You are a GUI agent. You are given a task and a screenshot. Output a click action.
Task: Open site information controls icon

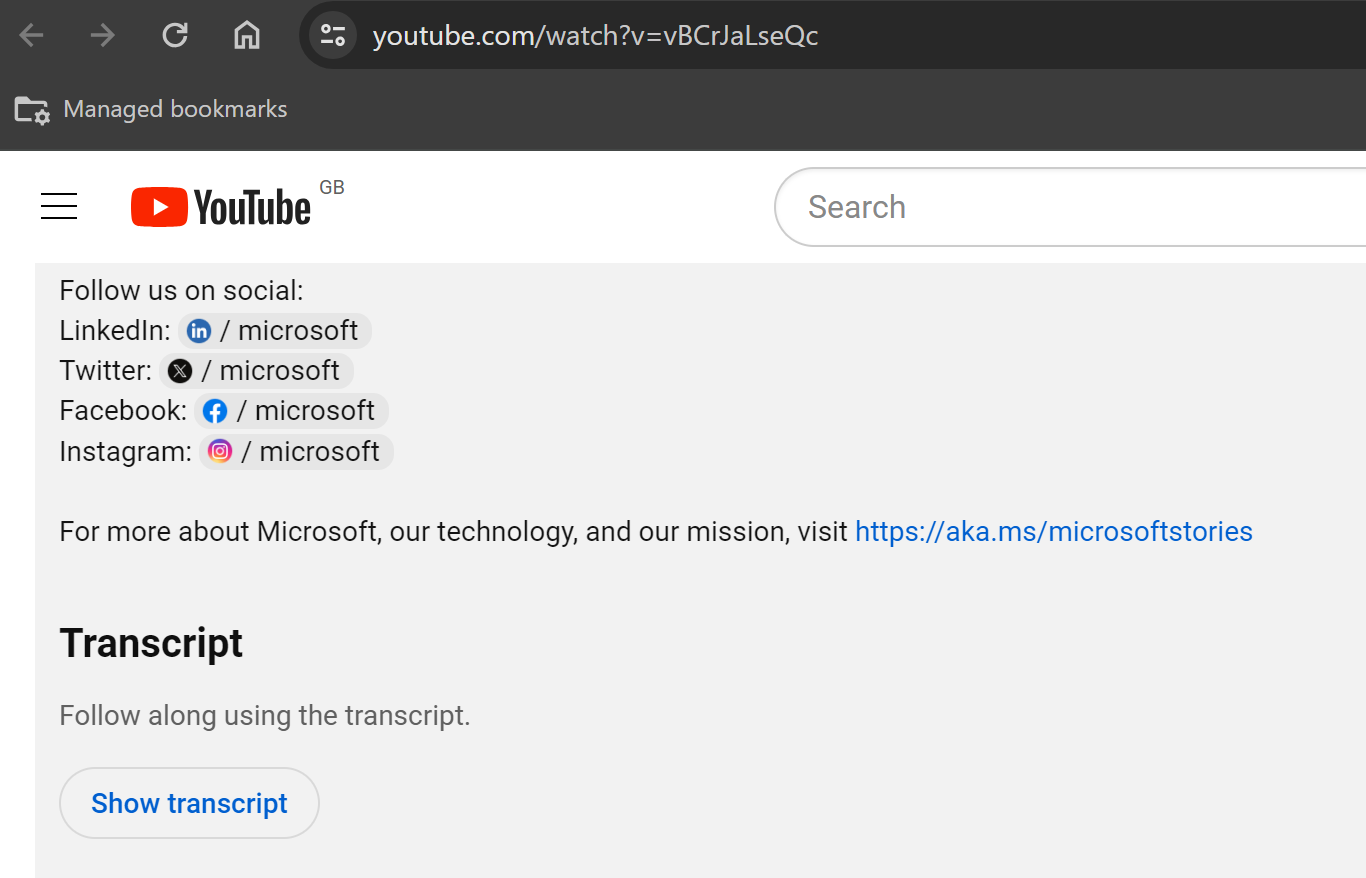click(333, 36)
